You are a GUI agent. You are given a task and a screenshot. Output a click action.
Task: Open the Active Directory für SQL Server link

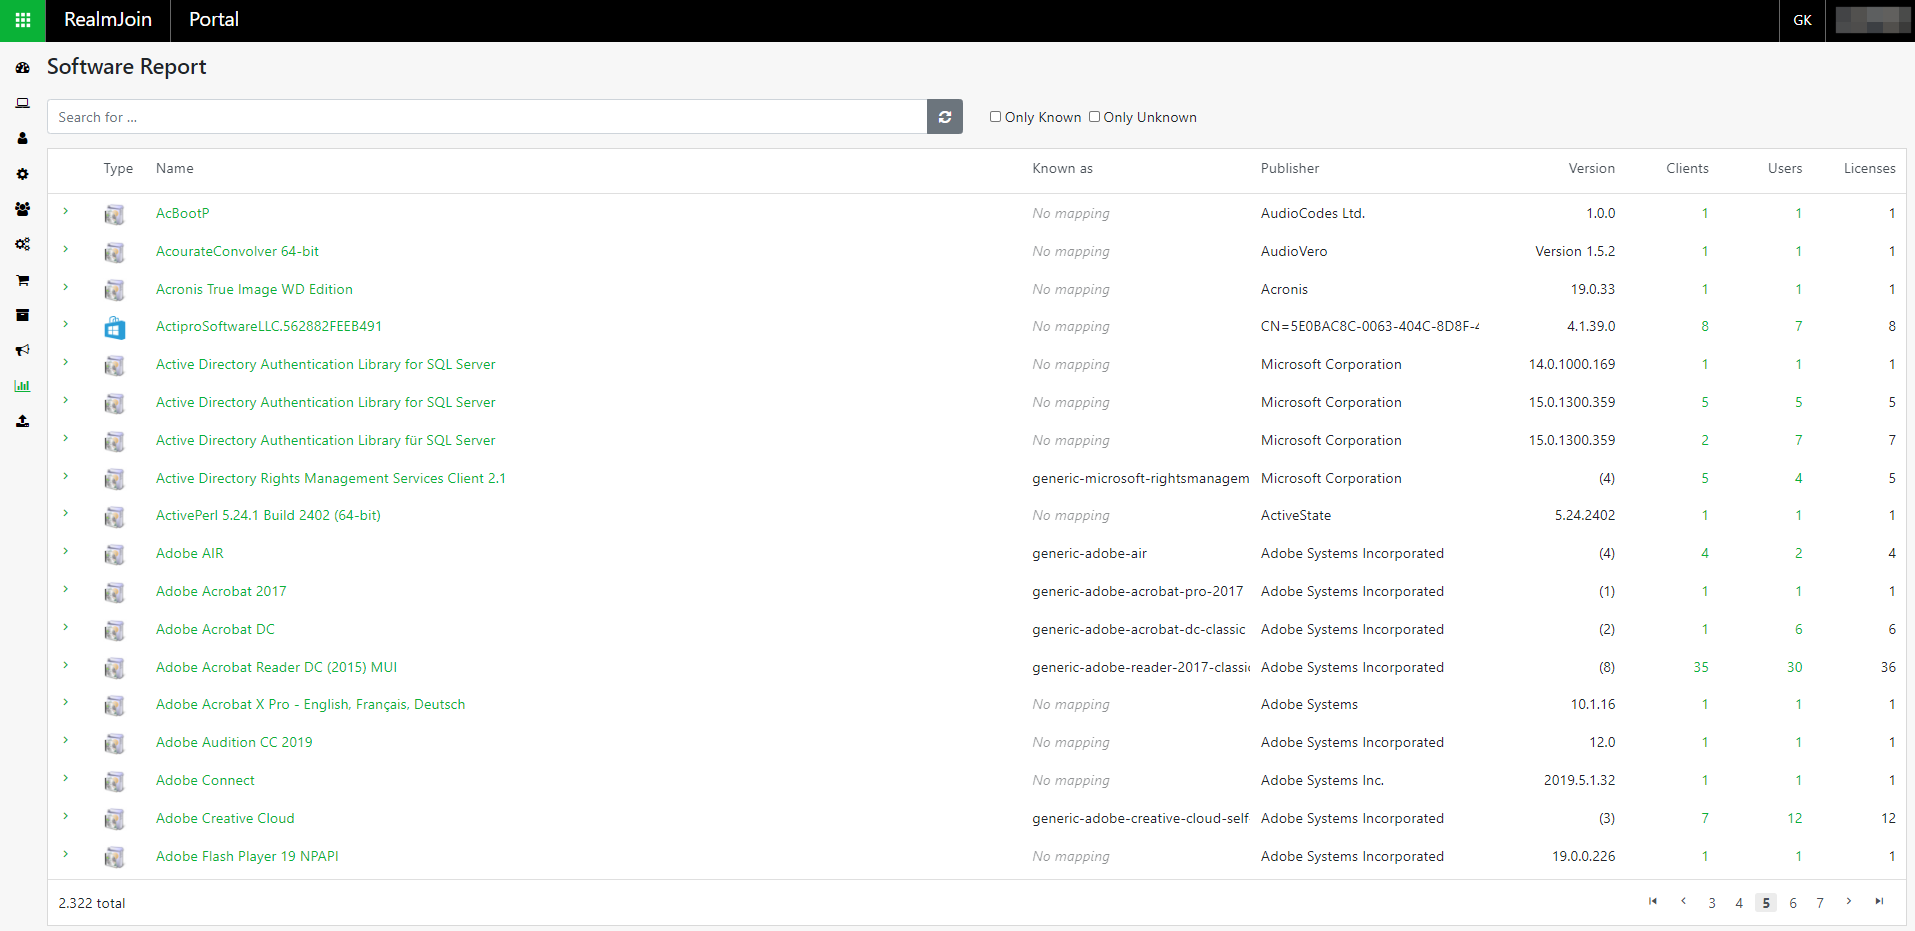pos(325,440)
